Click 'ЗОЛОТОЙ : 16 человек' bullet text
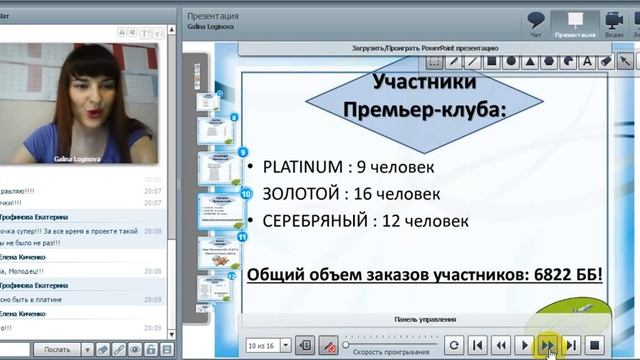Image resolution: width=640 pixels, height=360 pixels. point(351,194)
